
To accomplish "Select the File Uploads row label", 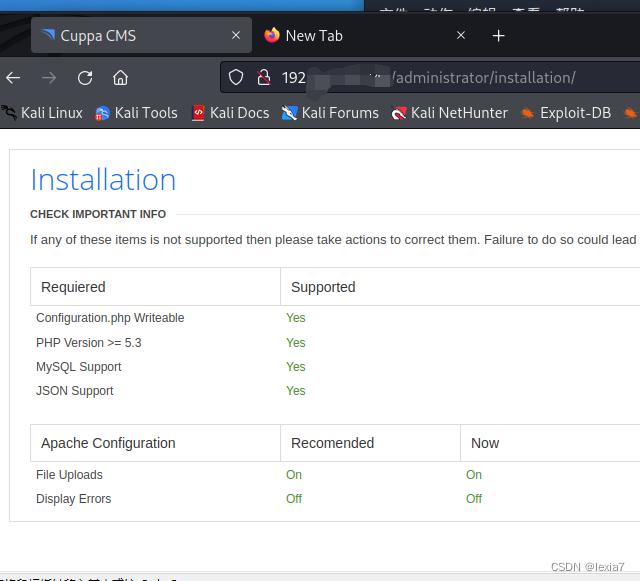I will (69, 475).
